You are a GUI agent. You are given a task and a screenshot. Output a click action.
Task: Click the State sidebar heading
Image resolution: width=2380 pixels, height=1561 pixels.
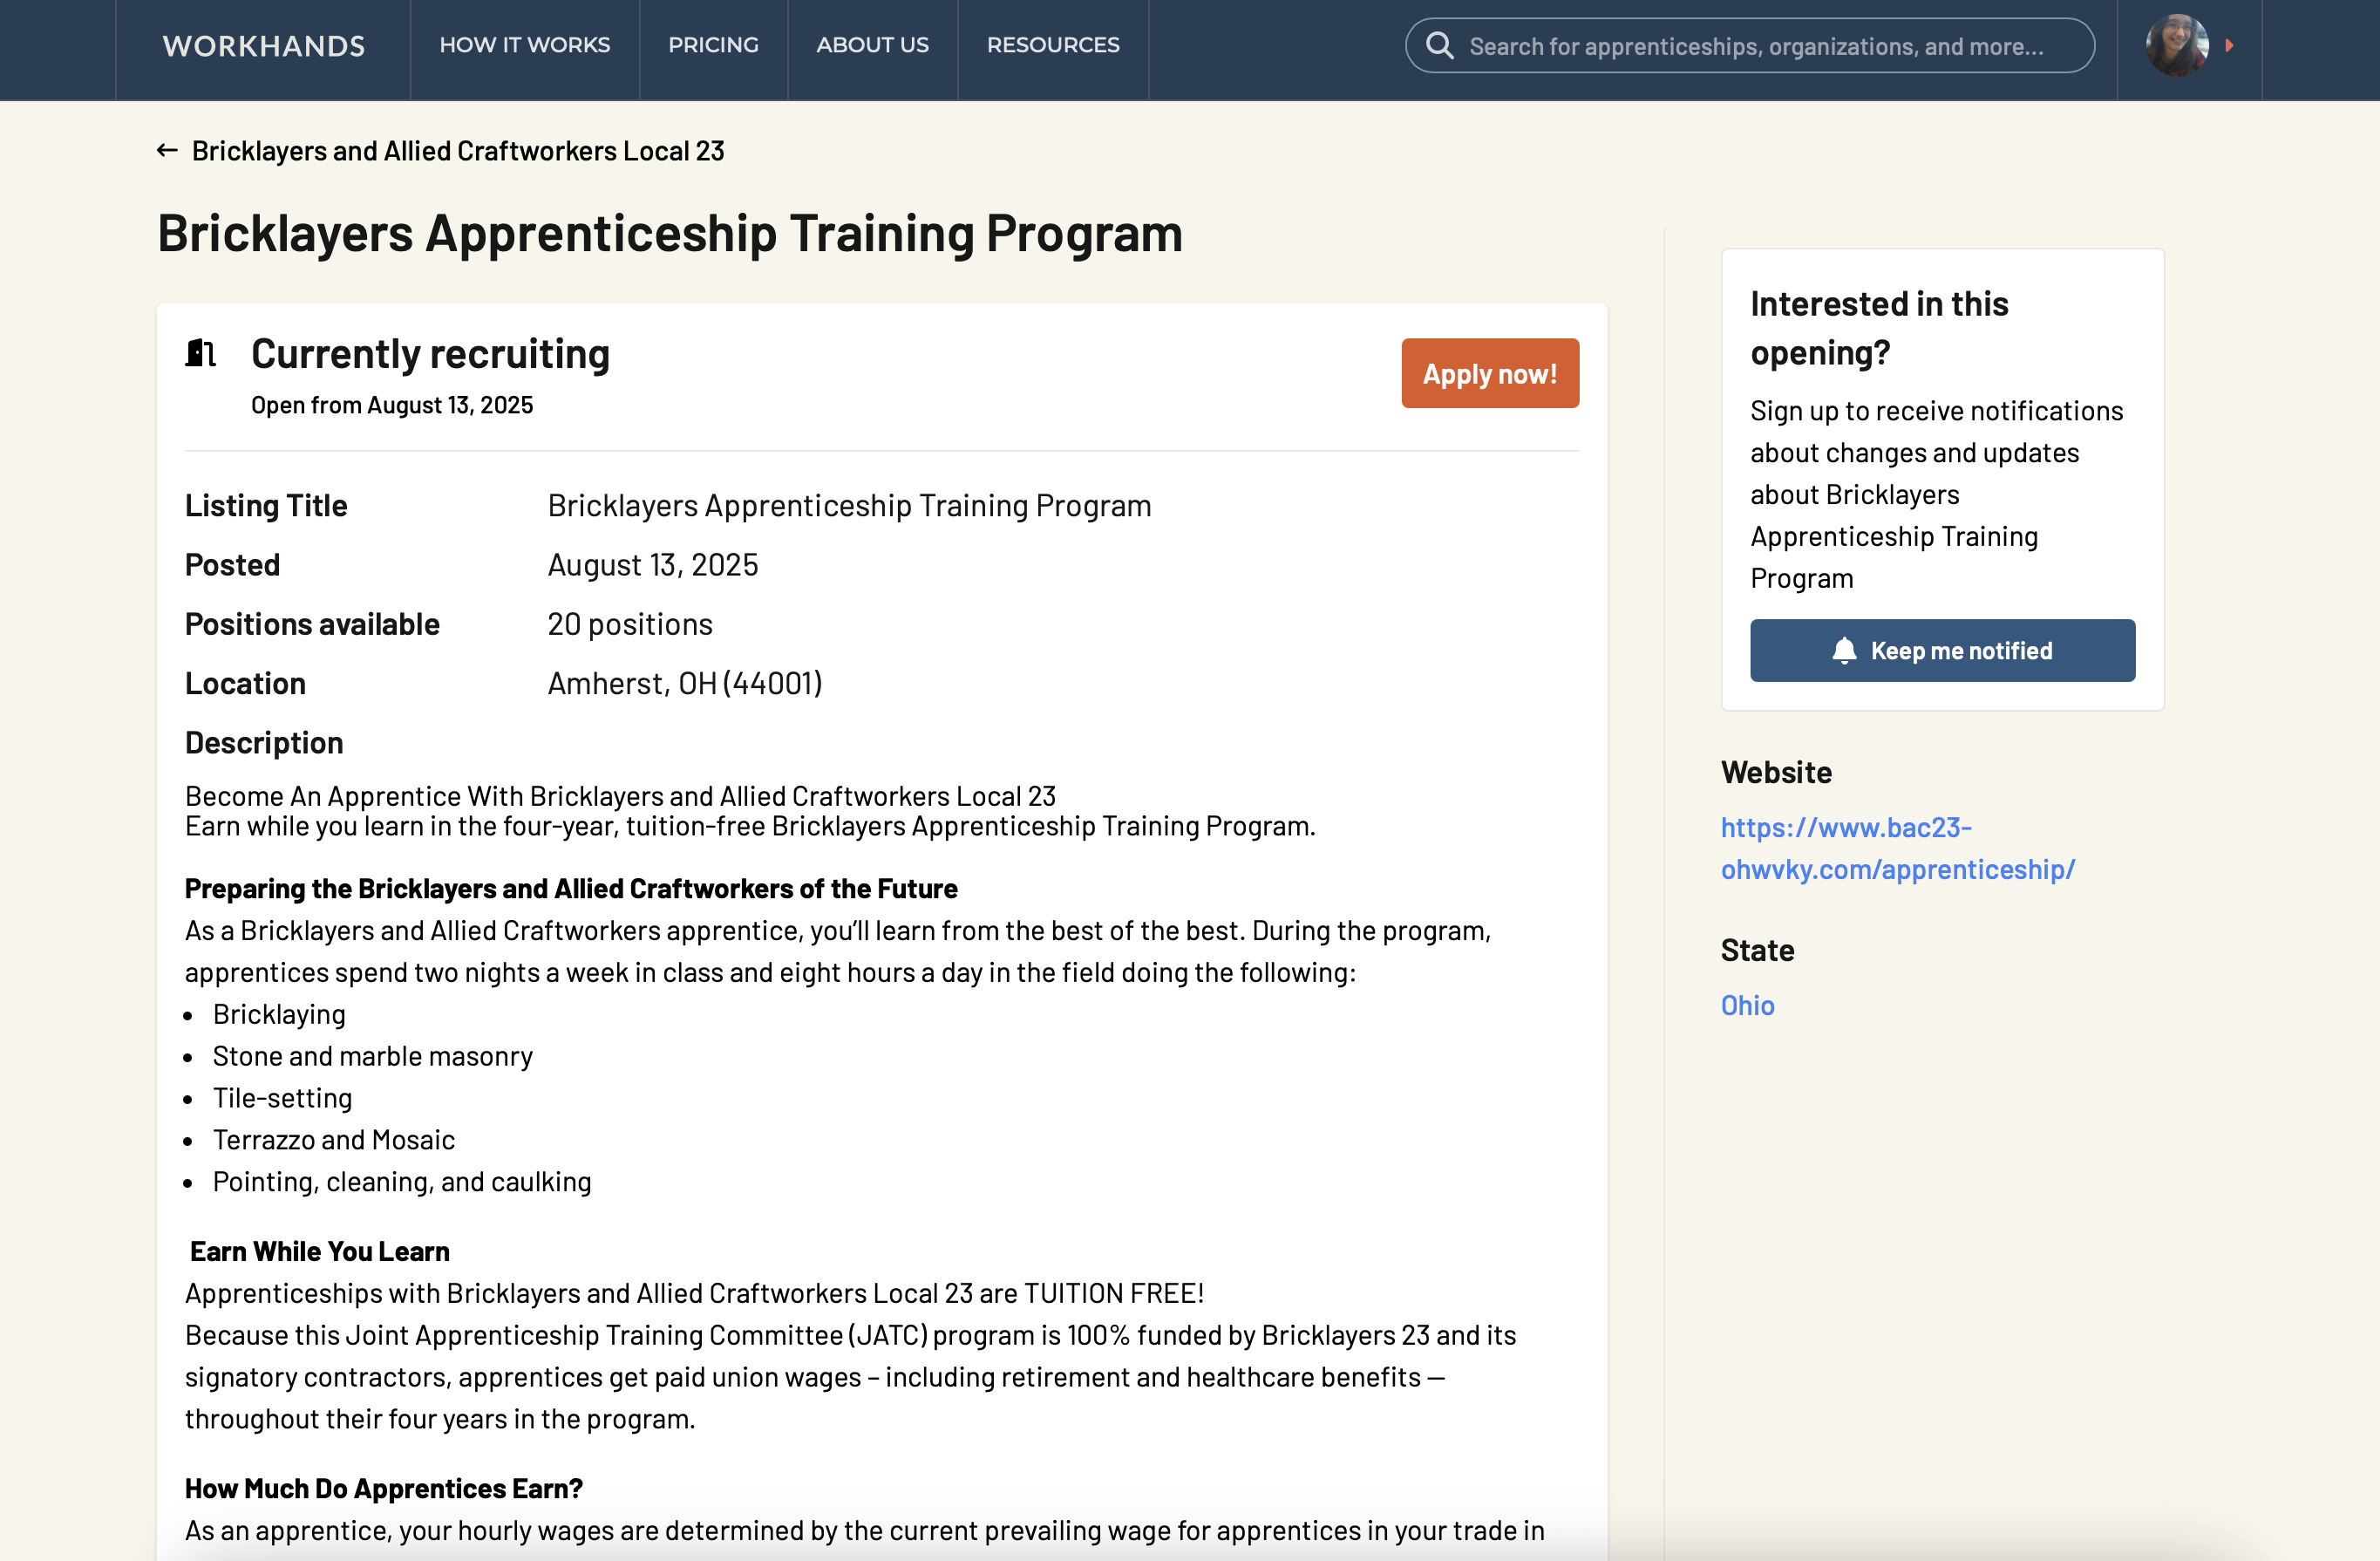pyautogui.click(x=1757, y=950)
